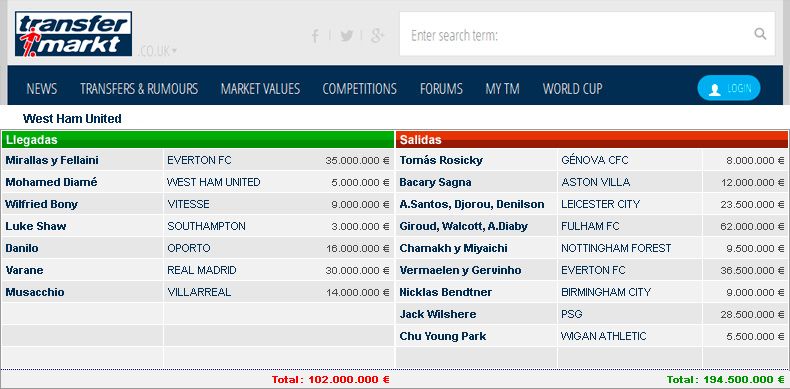Click the Llegadas green header bar
This screenshot has height=389, width=790.
tap(198, 140)
